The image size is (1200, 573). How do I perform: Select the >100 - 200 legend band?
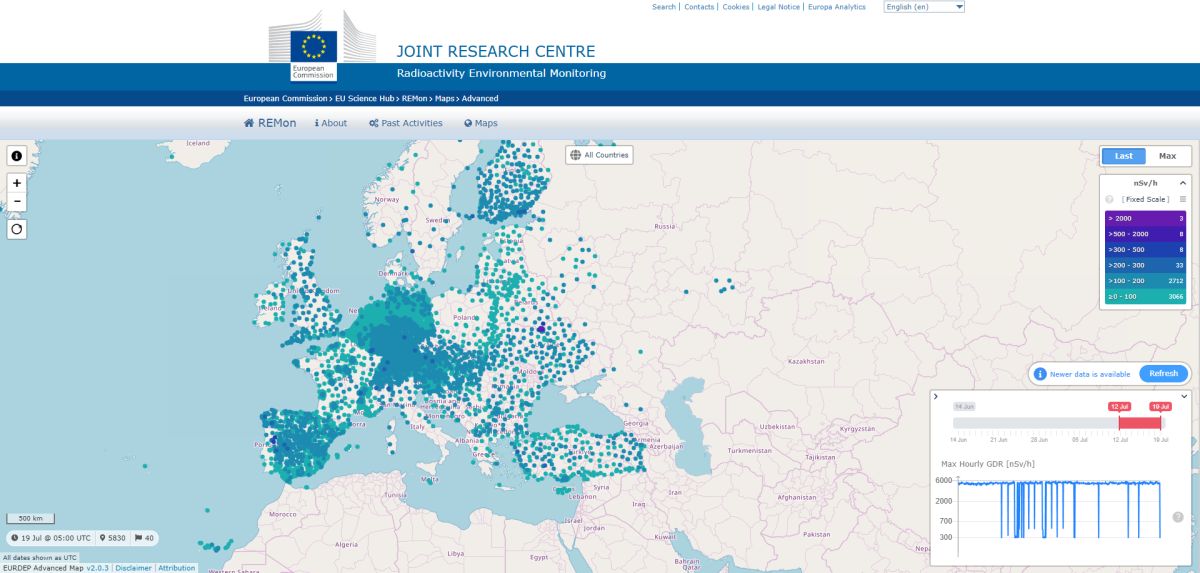coord(1145,281)
